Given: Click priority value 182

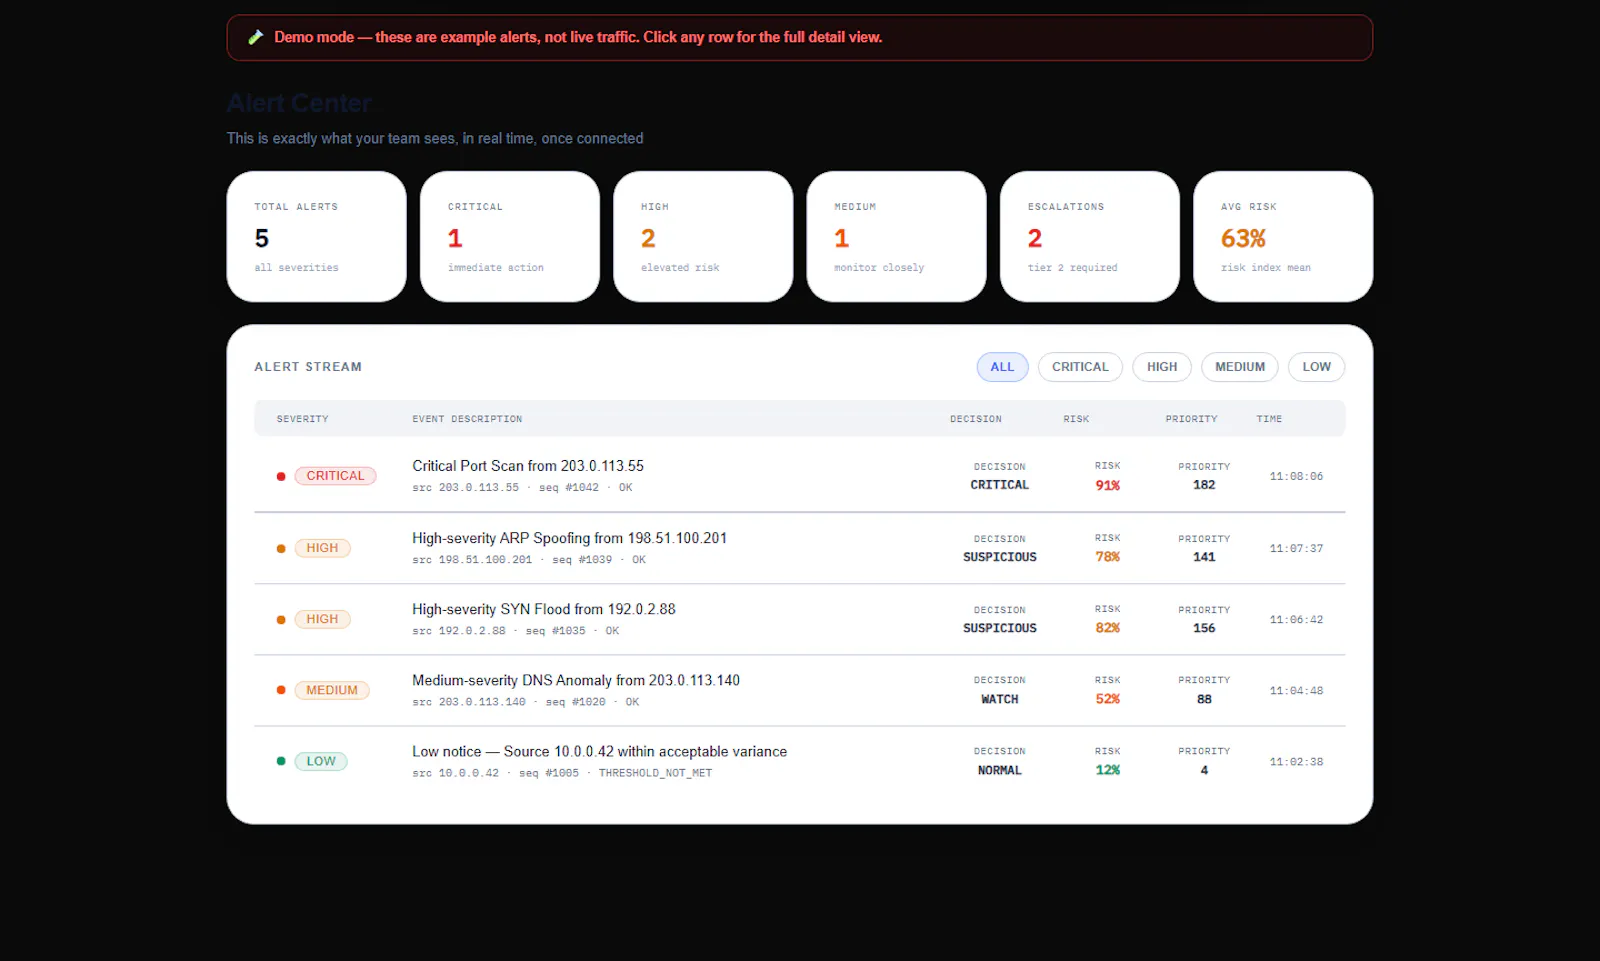Looking at the screenshot, I should click(x=1204, y=485).
